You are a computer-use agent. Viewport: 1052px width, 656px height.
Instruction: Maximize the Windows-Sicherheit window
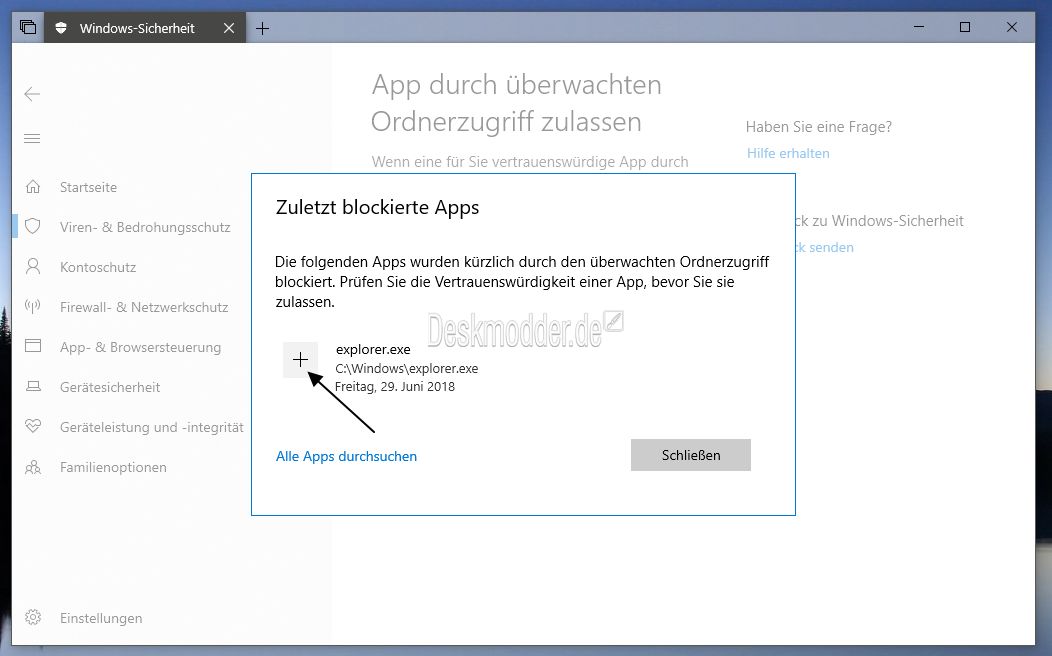pyautogui.click(x=965, y=28)
